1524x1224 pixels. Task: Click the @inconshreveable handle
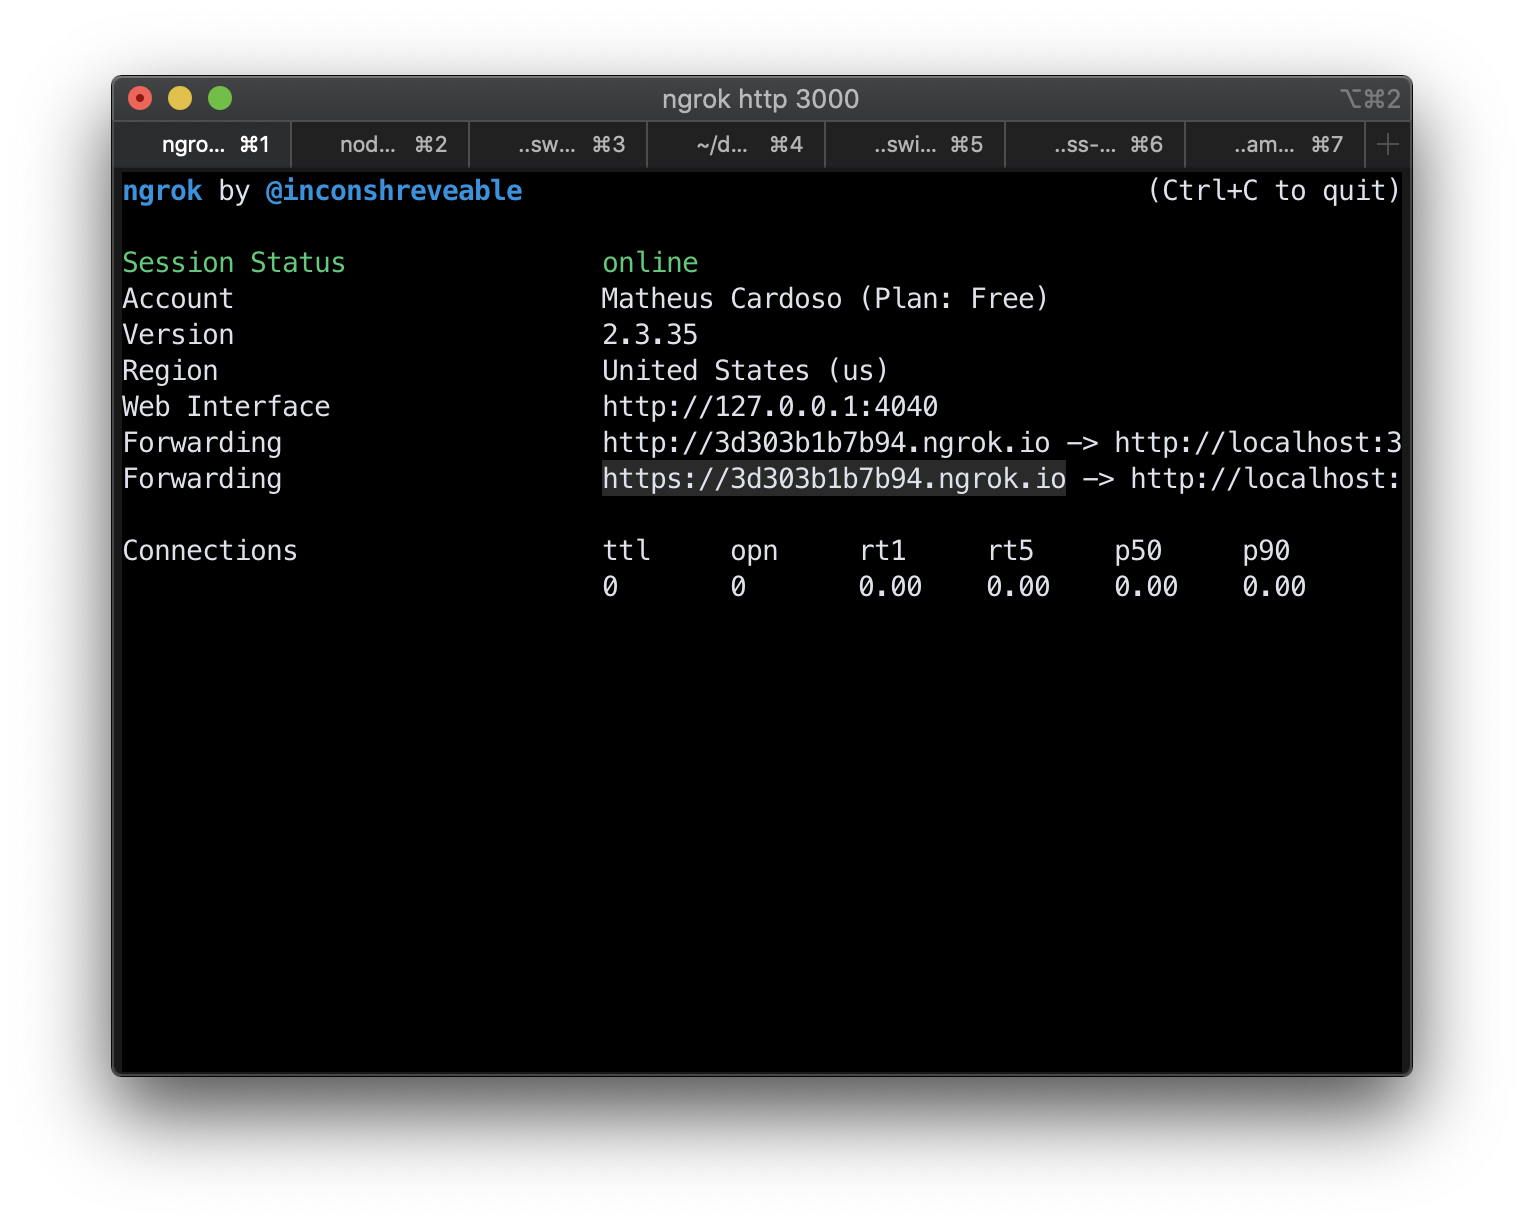(394, 191)
